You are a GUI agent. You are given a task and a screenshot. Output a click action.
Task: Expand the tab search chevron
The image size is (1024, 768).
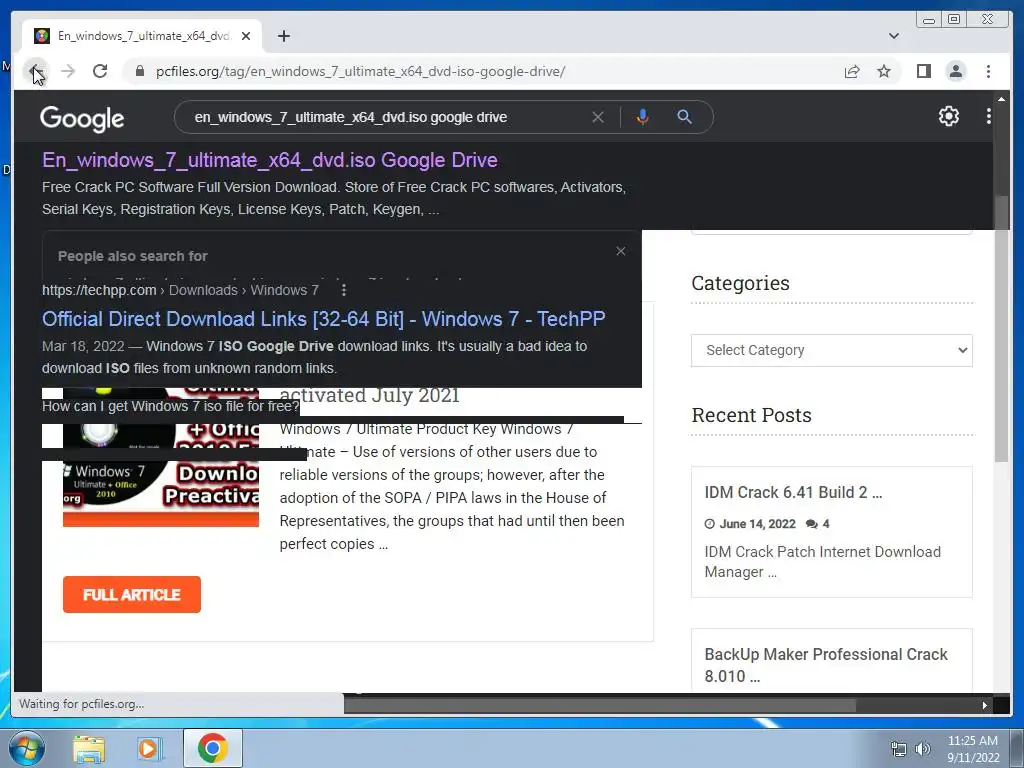(x=893, y=36)
